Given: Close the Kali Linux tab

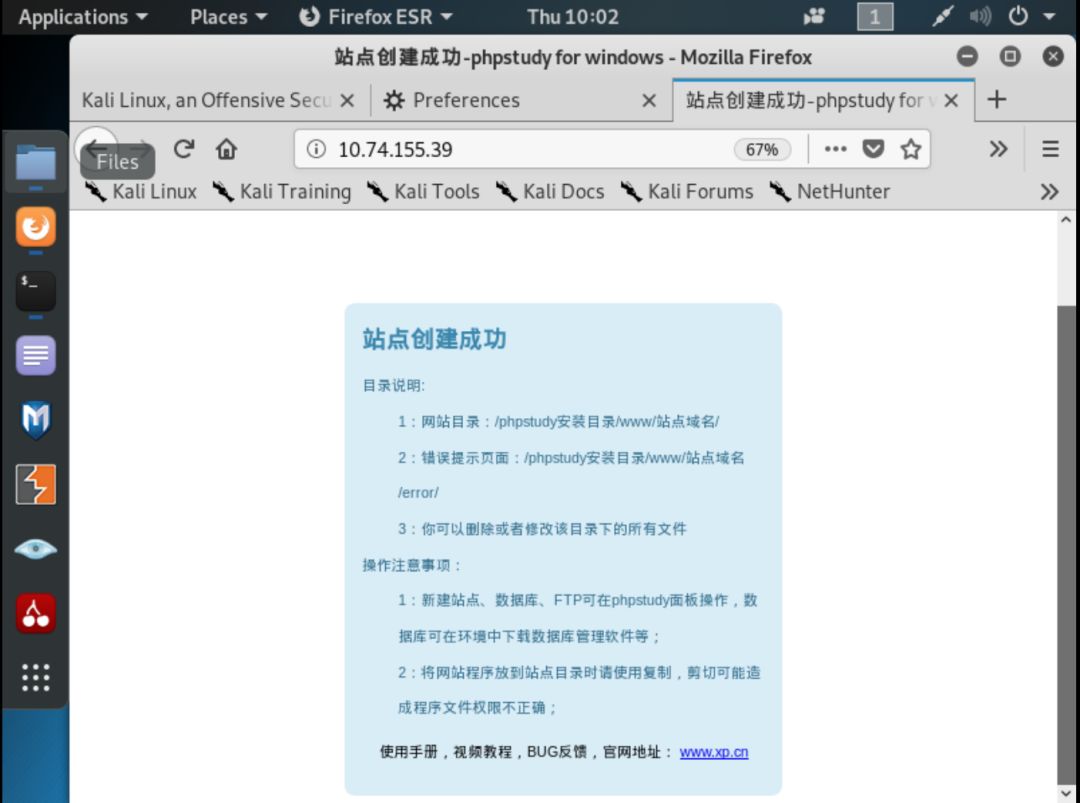Looking at the screenshot, I should coord(347,101).
